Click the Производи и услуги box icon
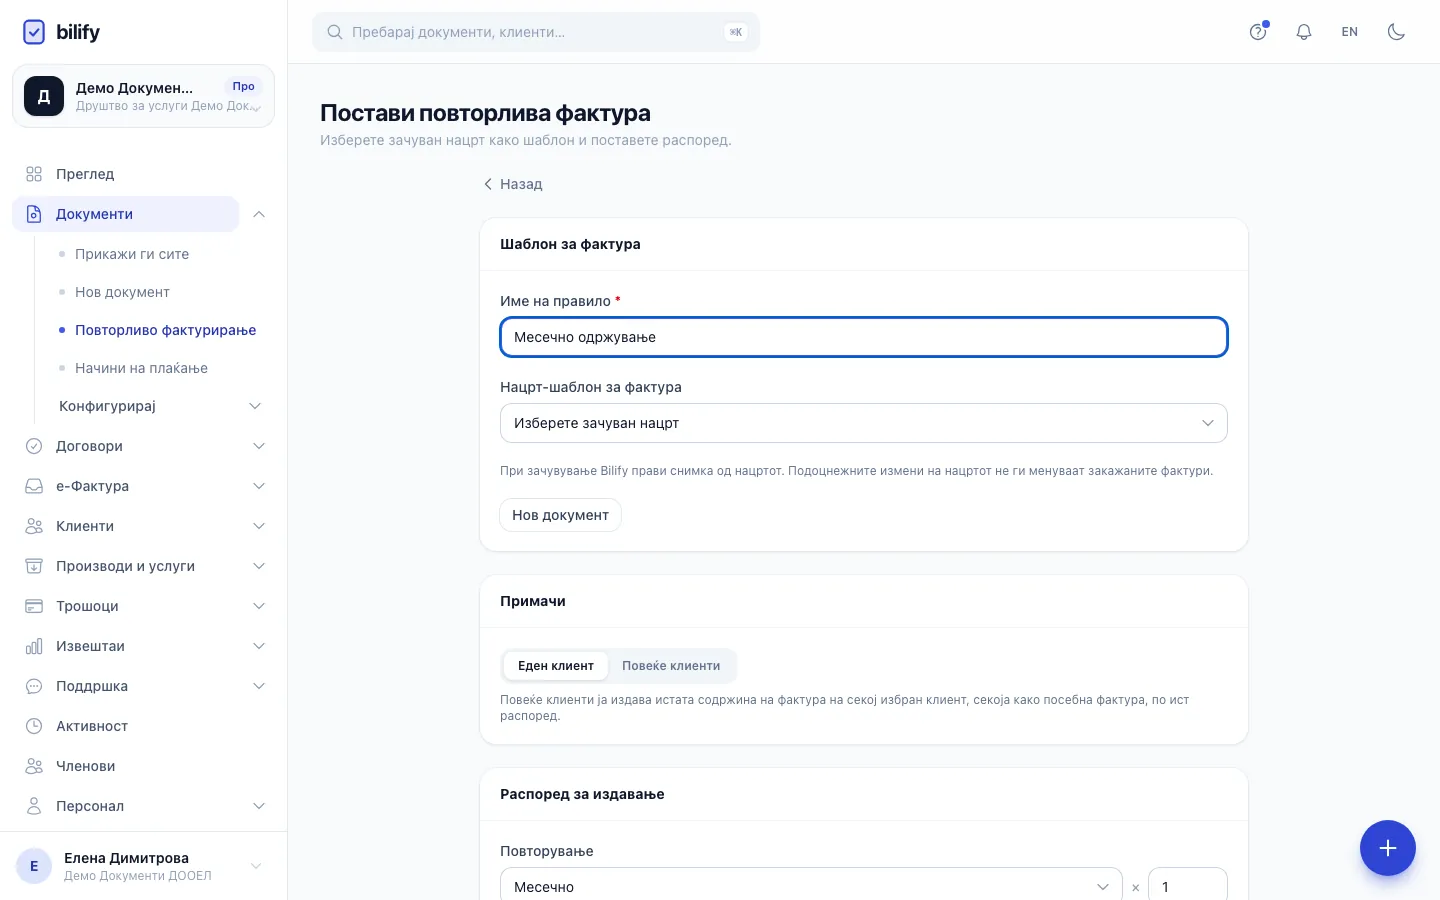The height and width of the screenshot is (900, 1440). click(34, 566)
